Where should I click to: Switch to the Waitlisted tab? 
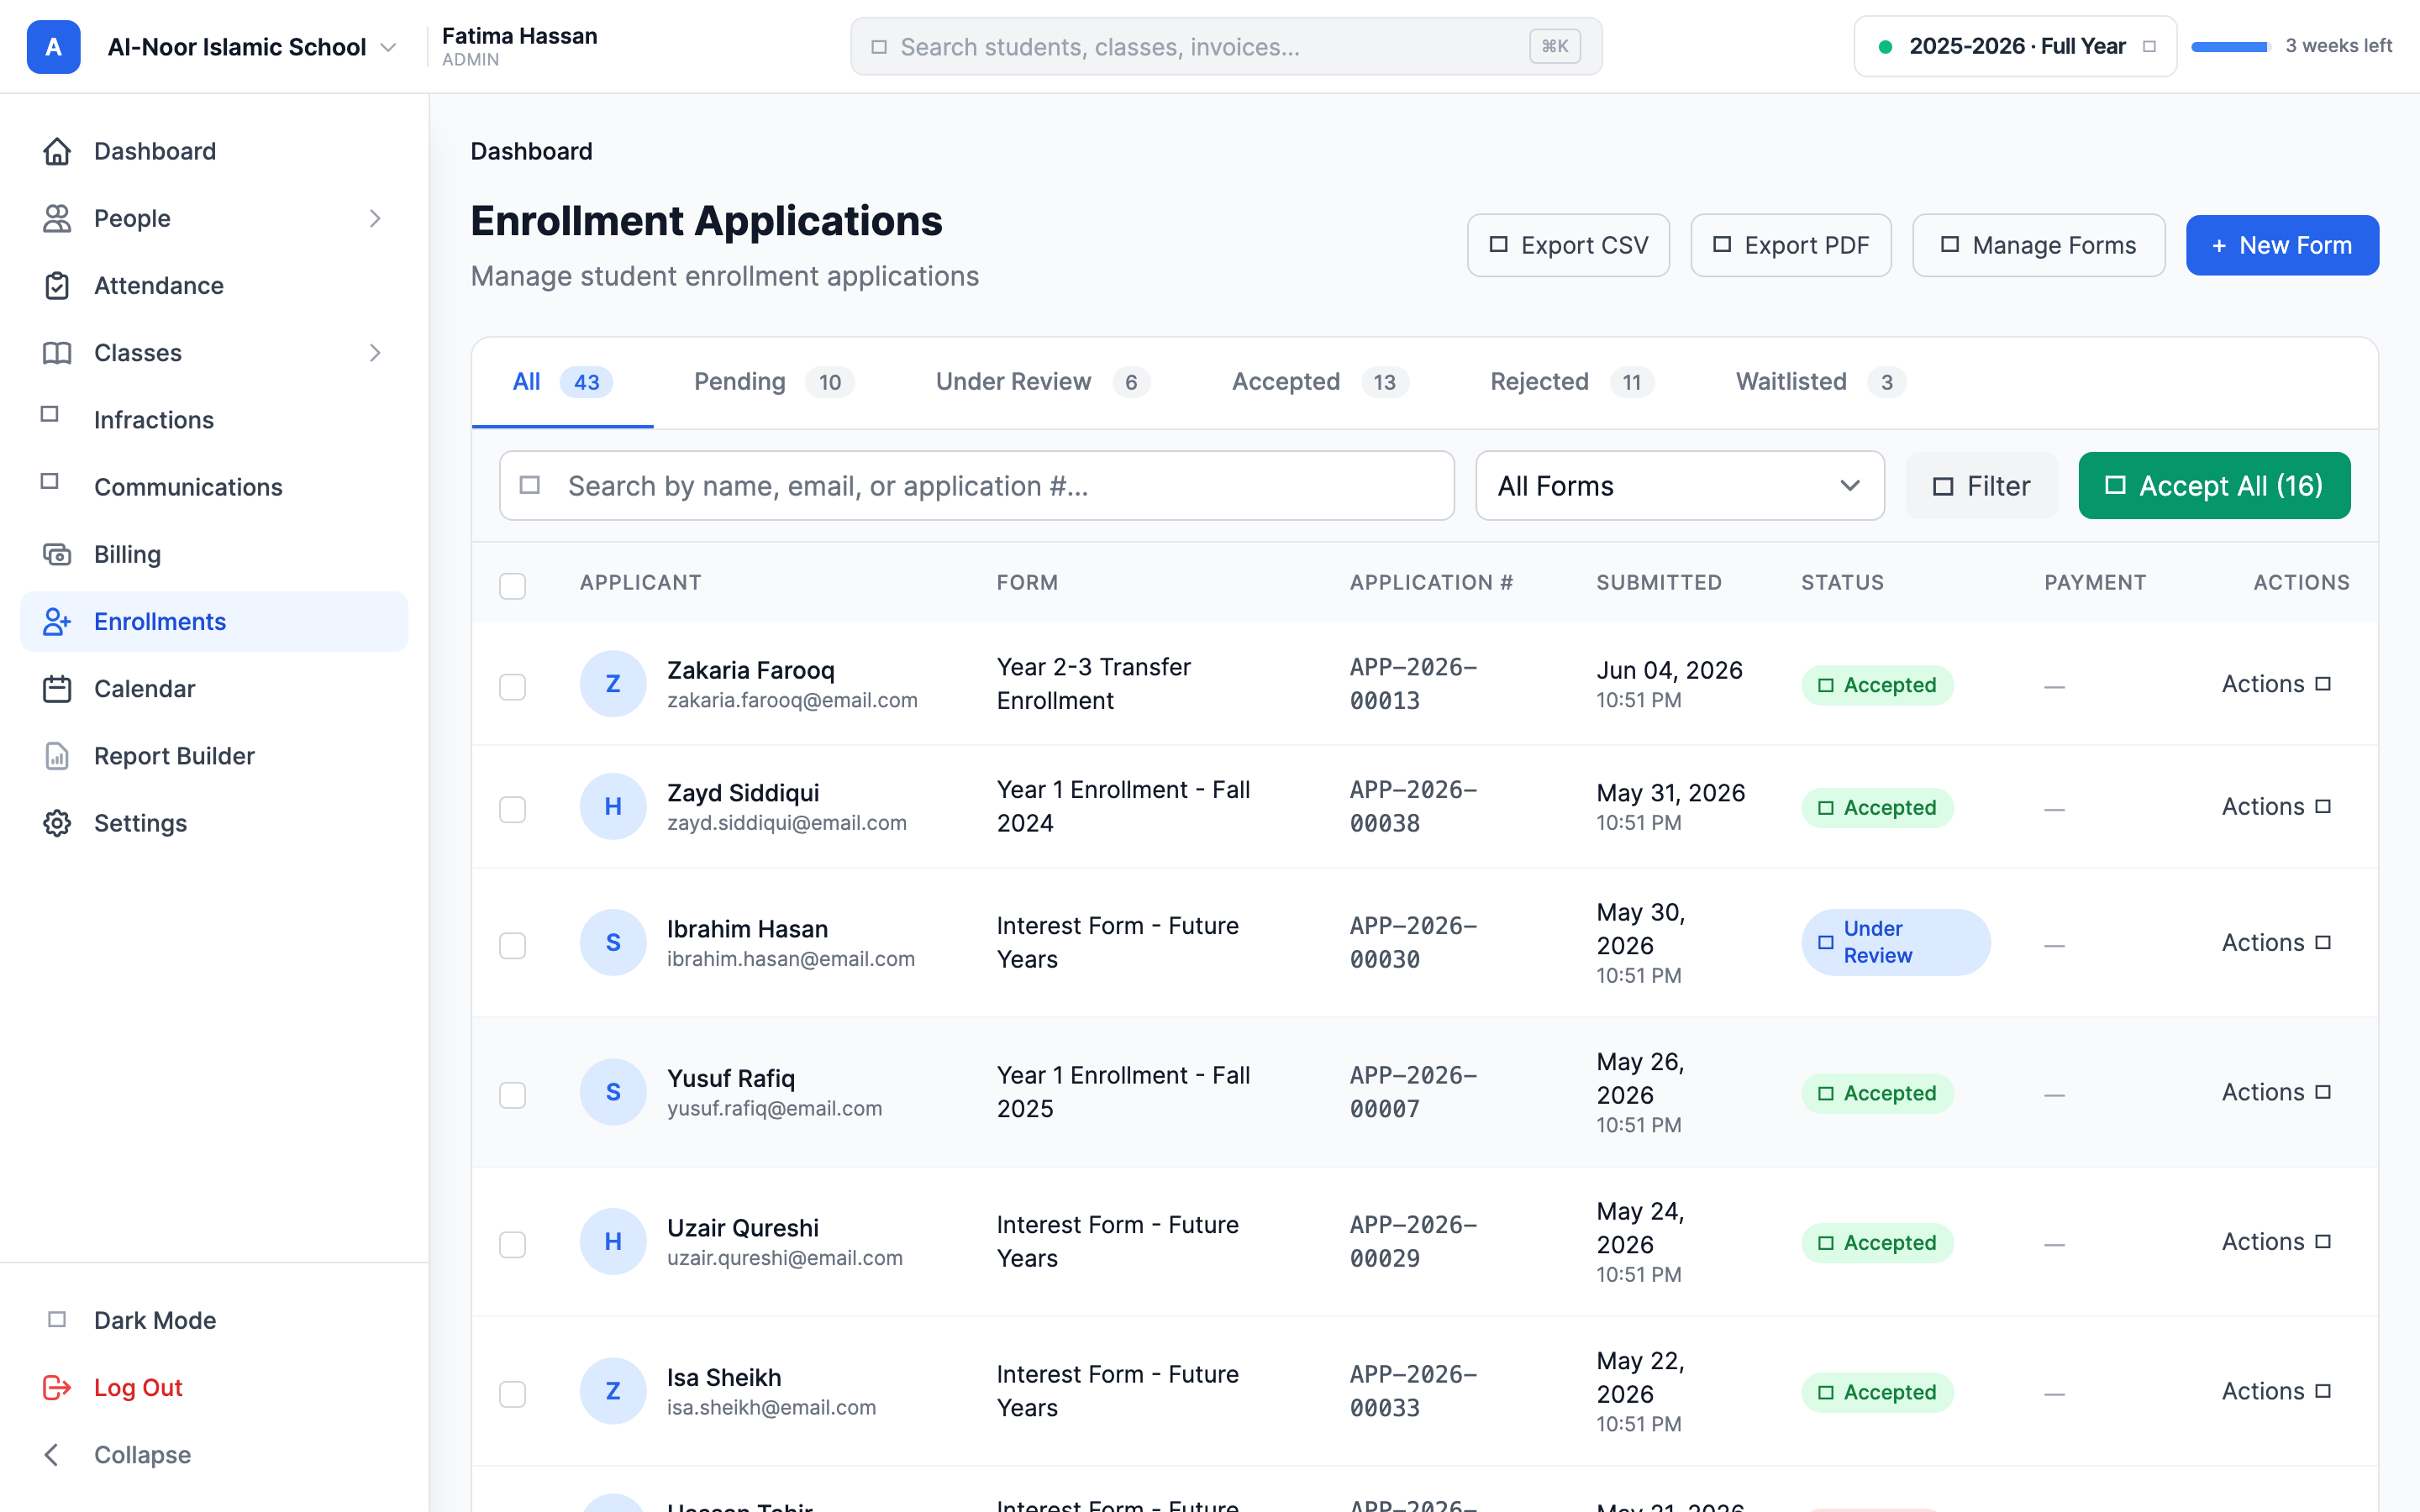click(x=1821, y=382)
